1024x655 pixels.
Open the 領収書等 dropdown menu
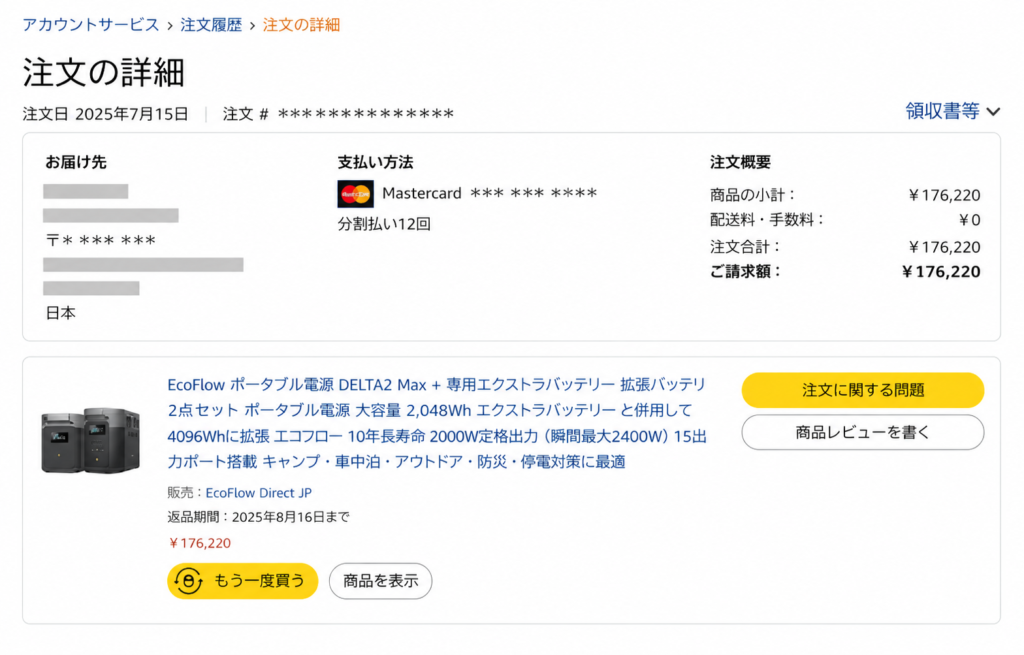tap(952, 111)
